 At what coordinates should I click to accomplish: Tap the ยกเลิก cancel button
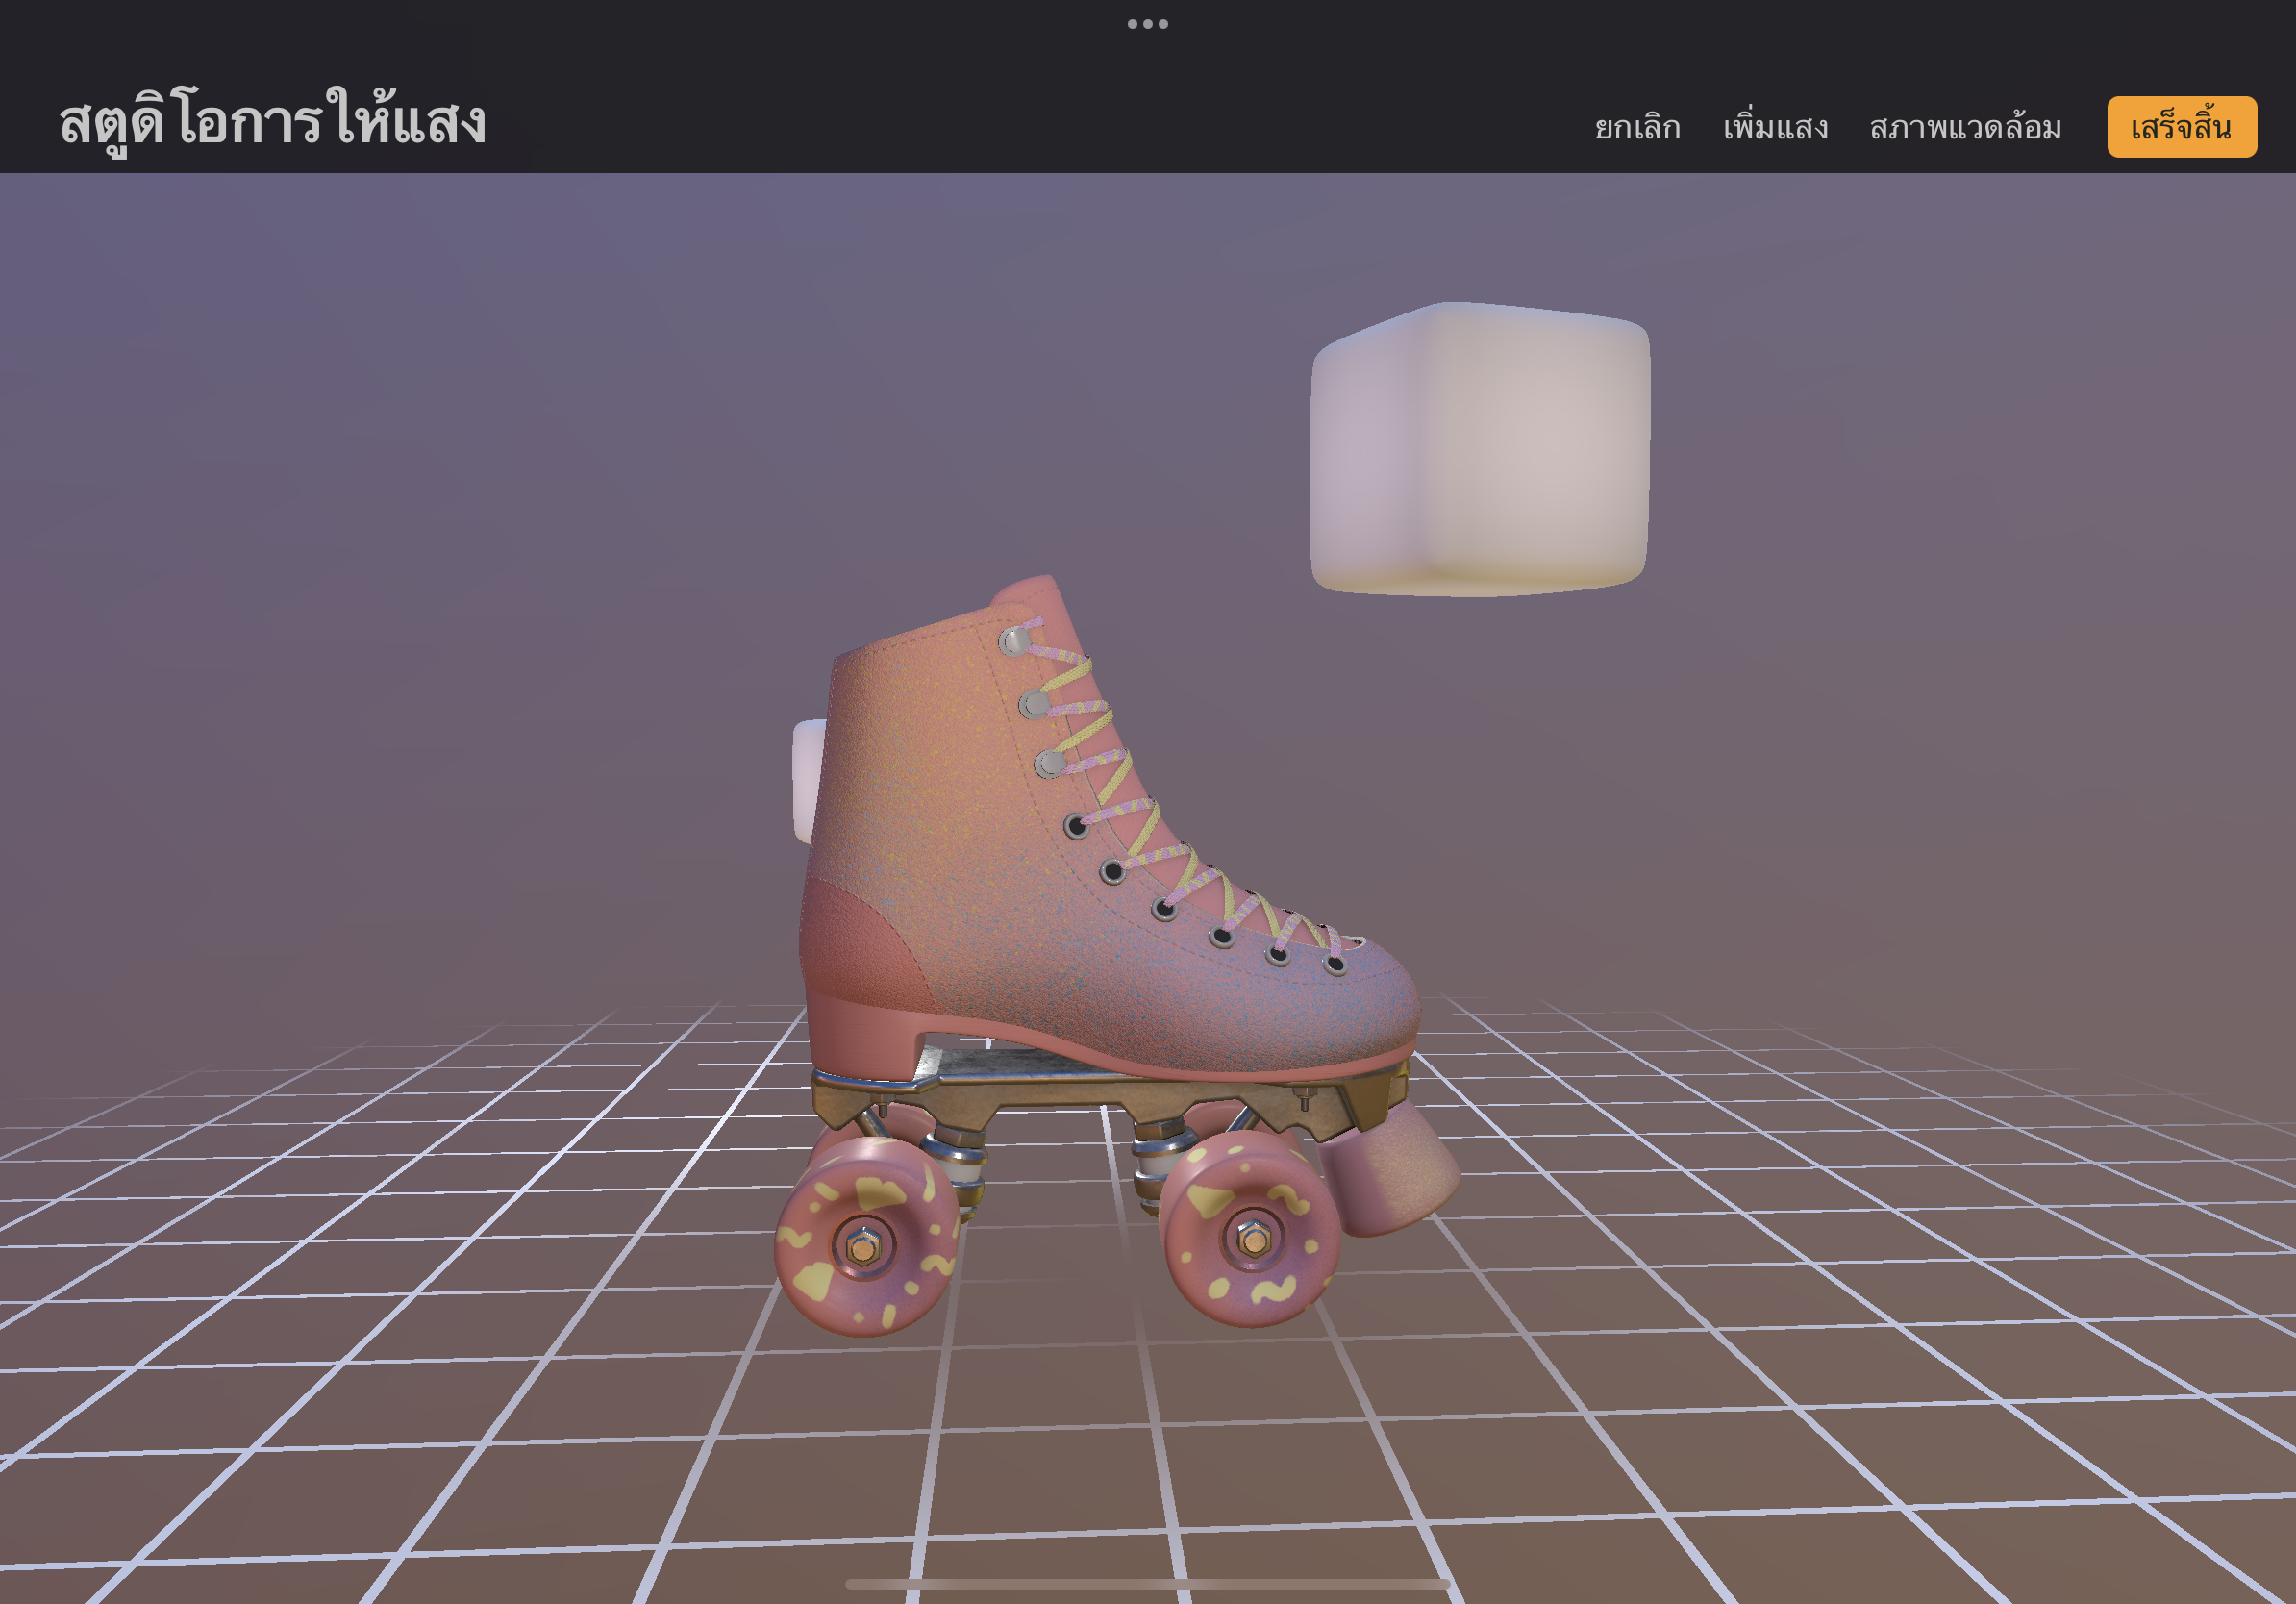(1637, 128)
